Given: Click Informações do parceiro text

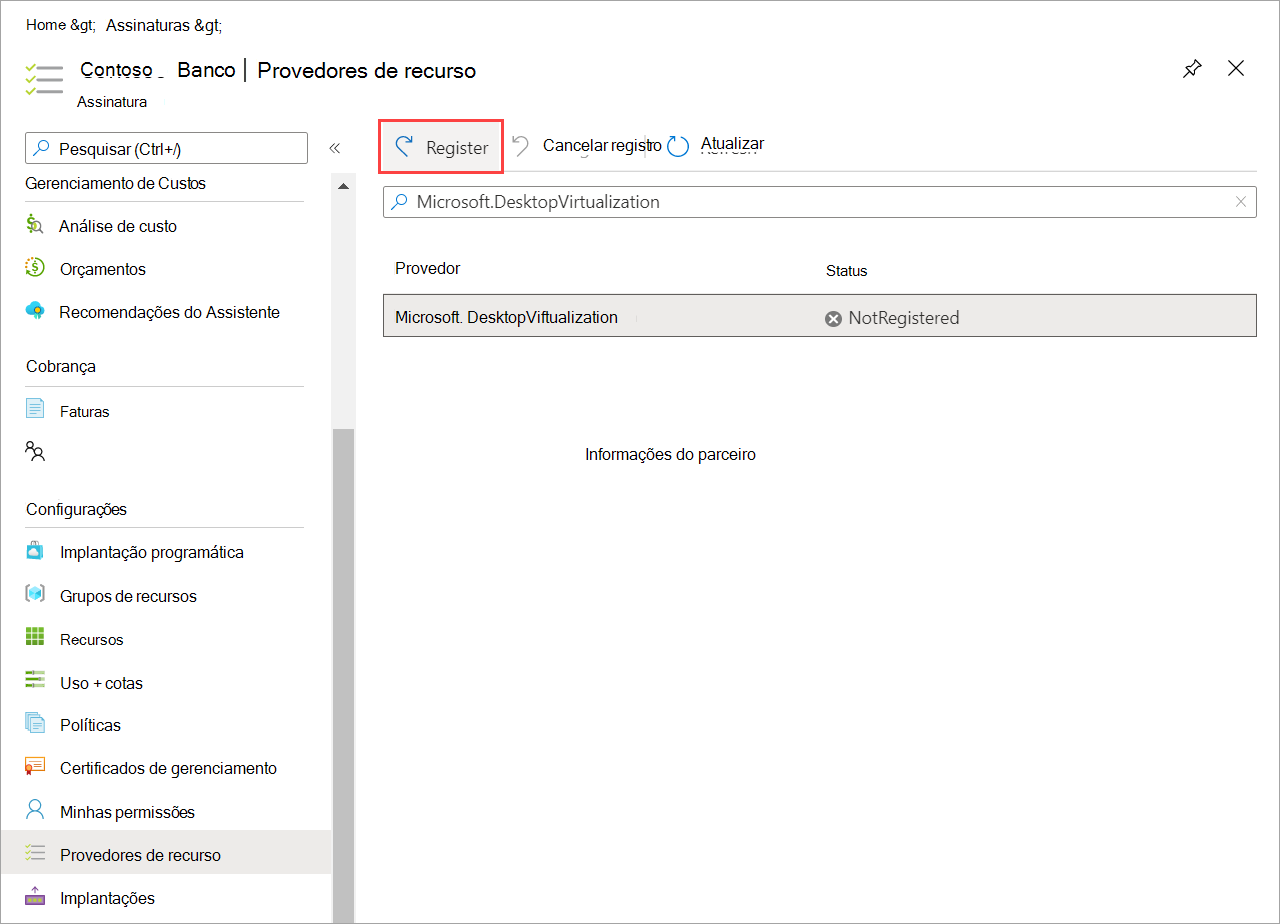Looking at the screenshot, I should click(x=670, y=455).
